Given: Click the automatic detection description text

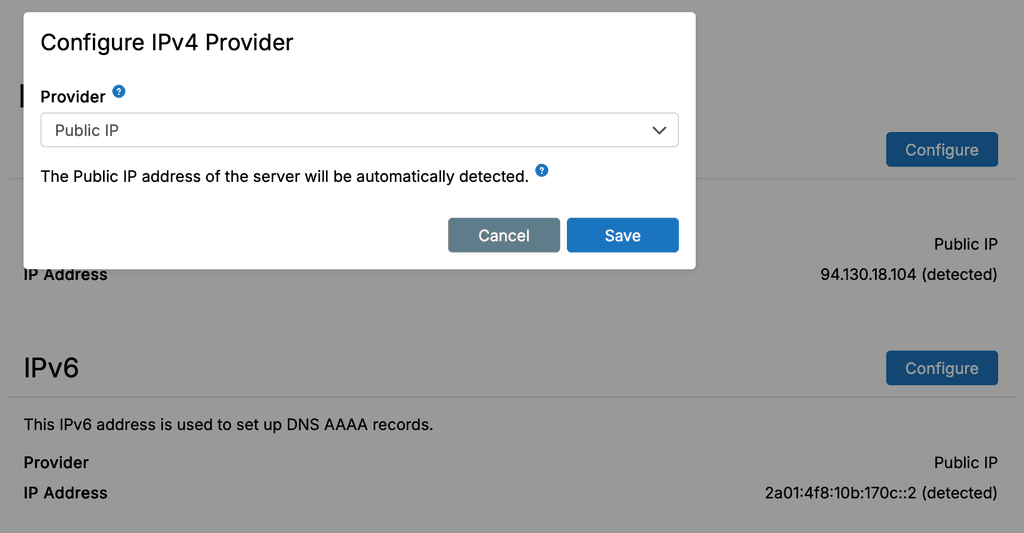Looking at the screenshot, I should pyautogui.click(x=284, y=177).
